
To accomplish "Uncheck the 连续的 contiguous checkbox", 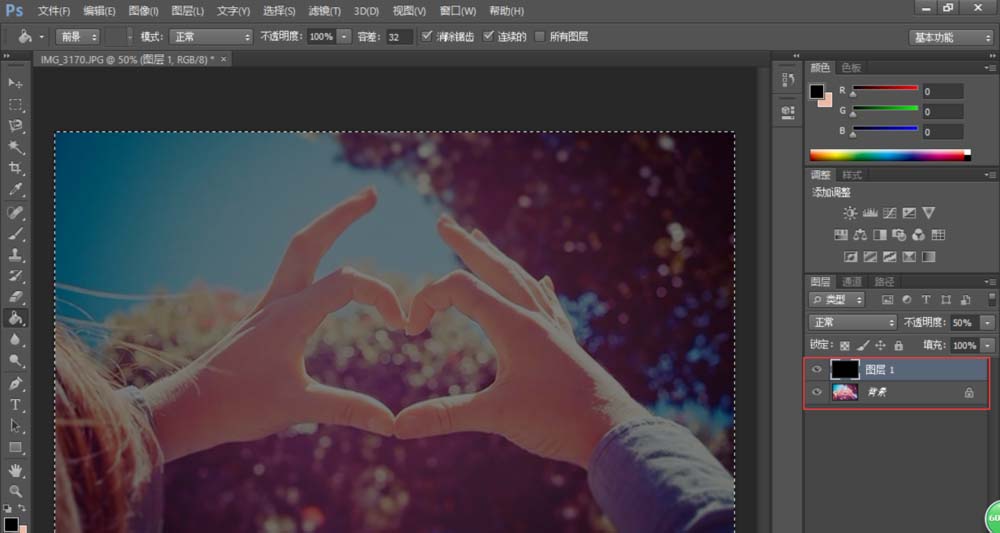I will click(489, 36).
